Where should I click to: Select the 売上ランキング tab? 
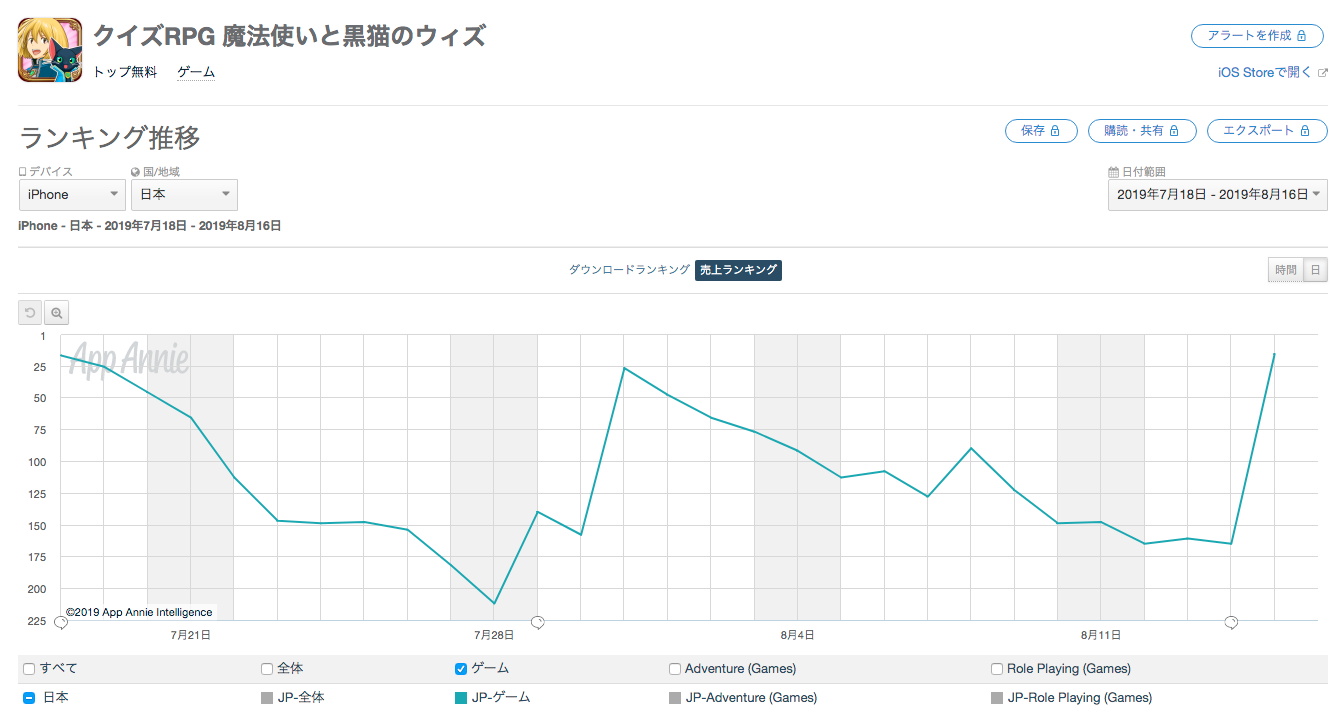738,270
